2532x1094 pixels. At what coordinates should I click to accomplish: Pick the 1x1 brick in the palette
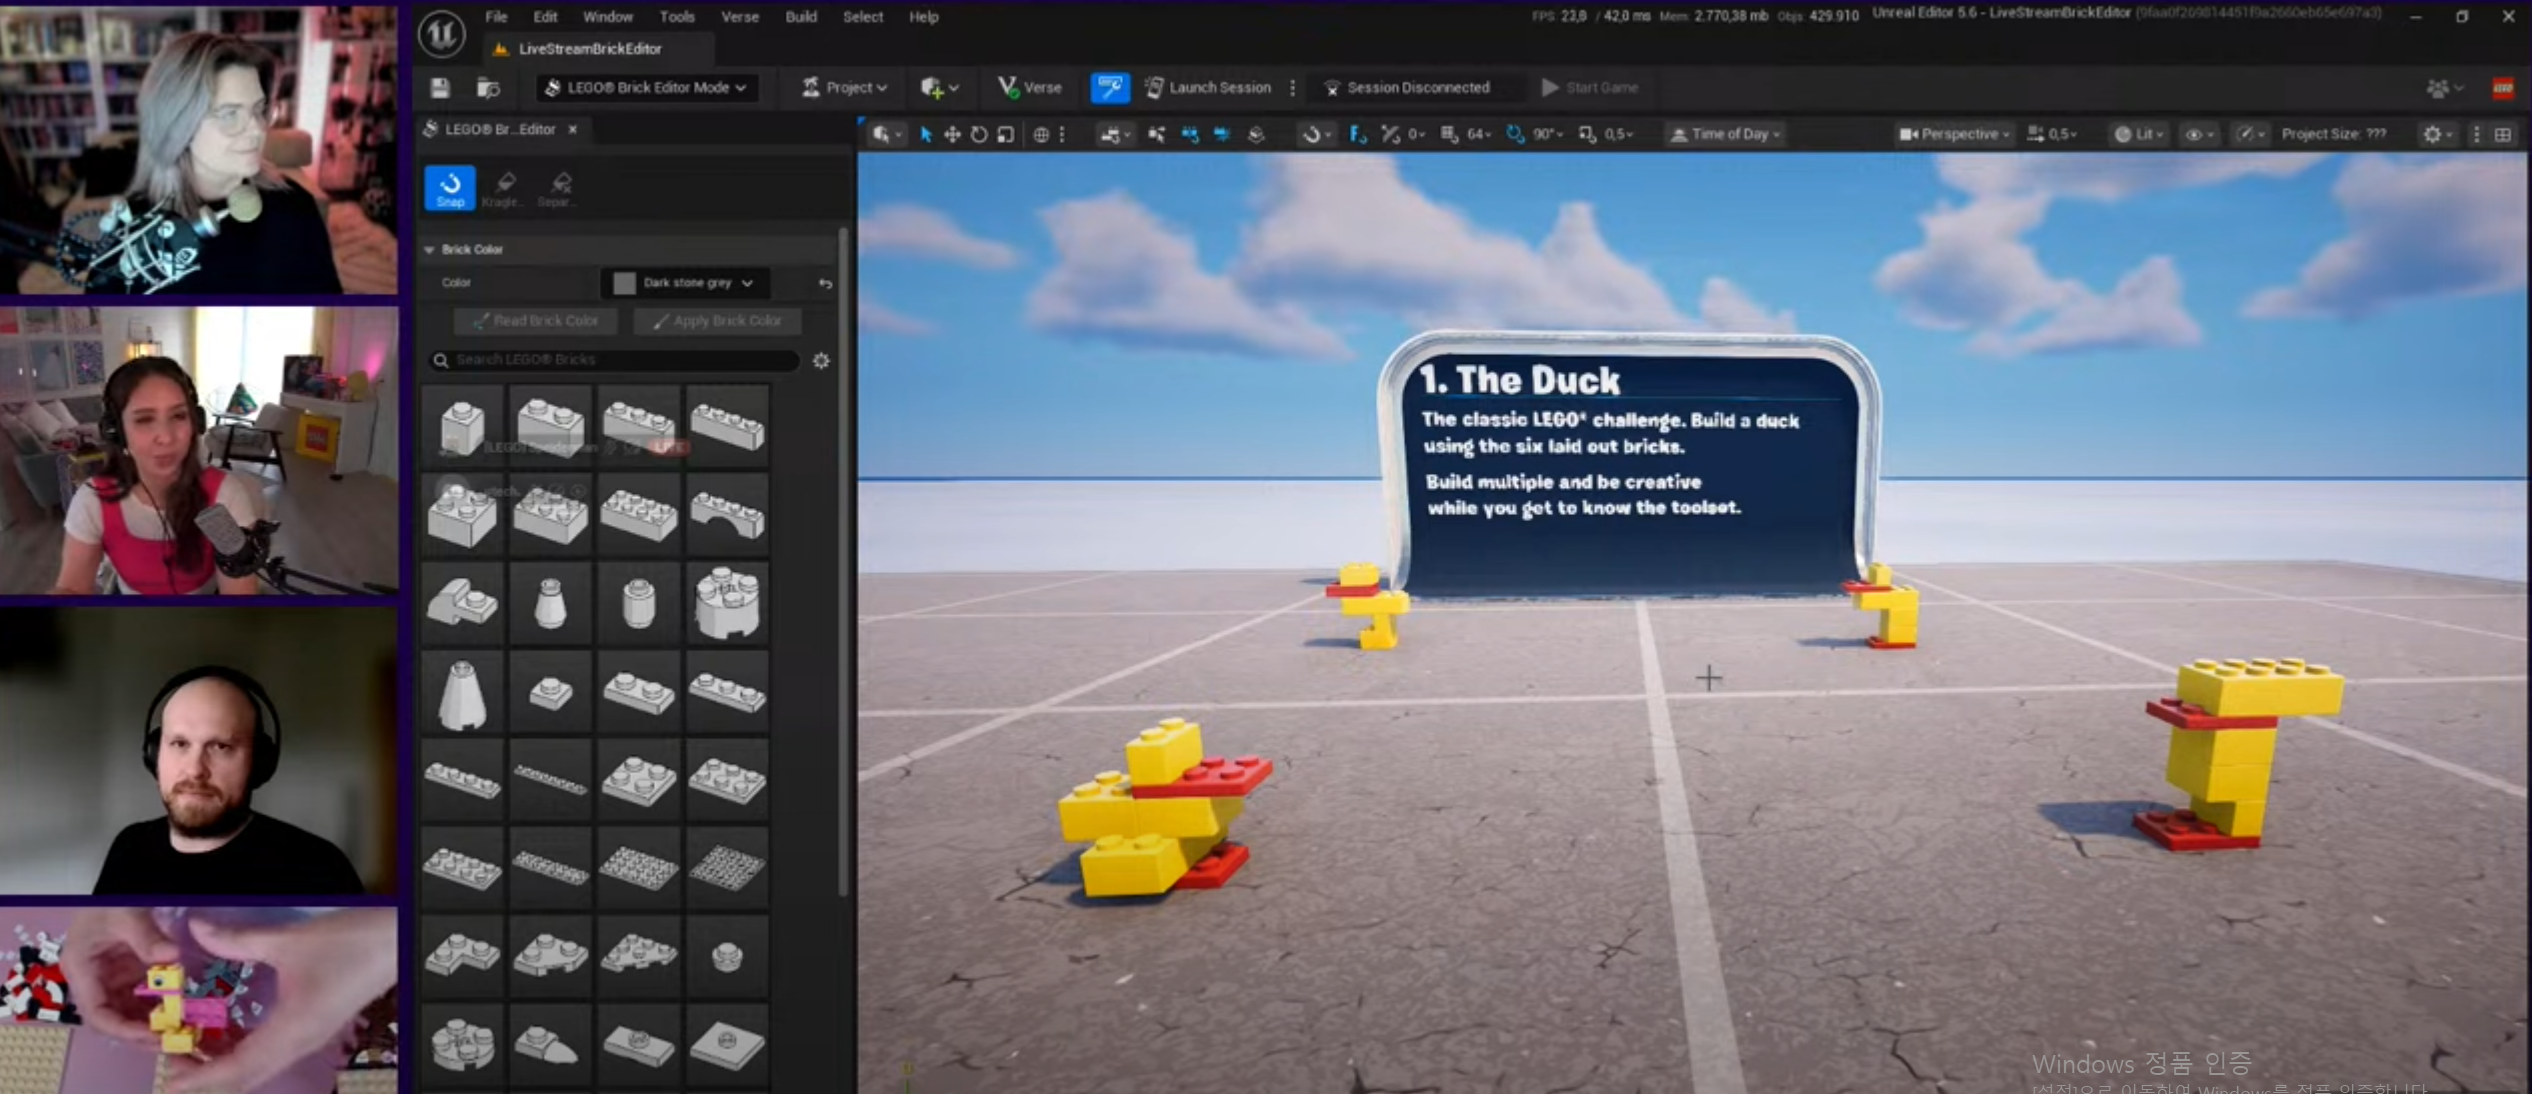[x=462, y=426]
